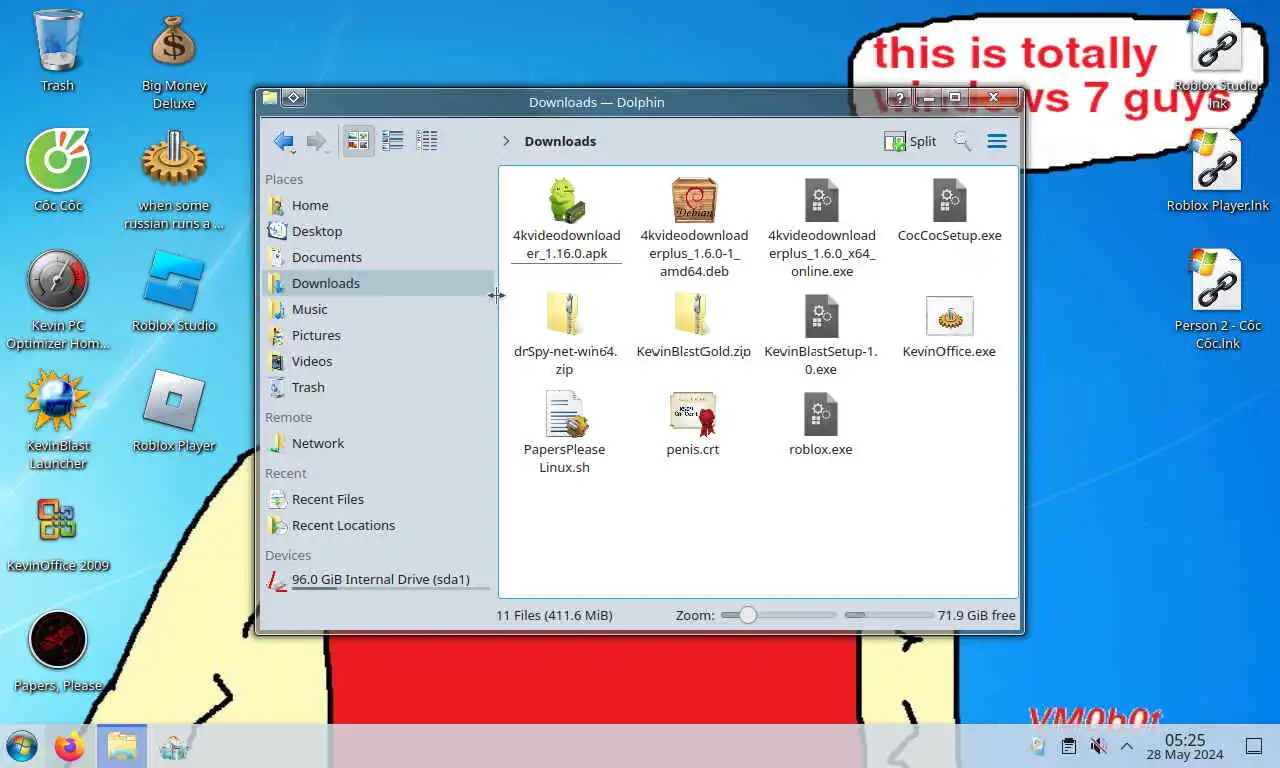Select the CocCocSetup.exe file icon
The height and width of the screenshot is (768, 1280).
[x=950, y=200]
